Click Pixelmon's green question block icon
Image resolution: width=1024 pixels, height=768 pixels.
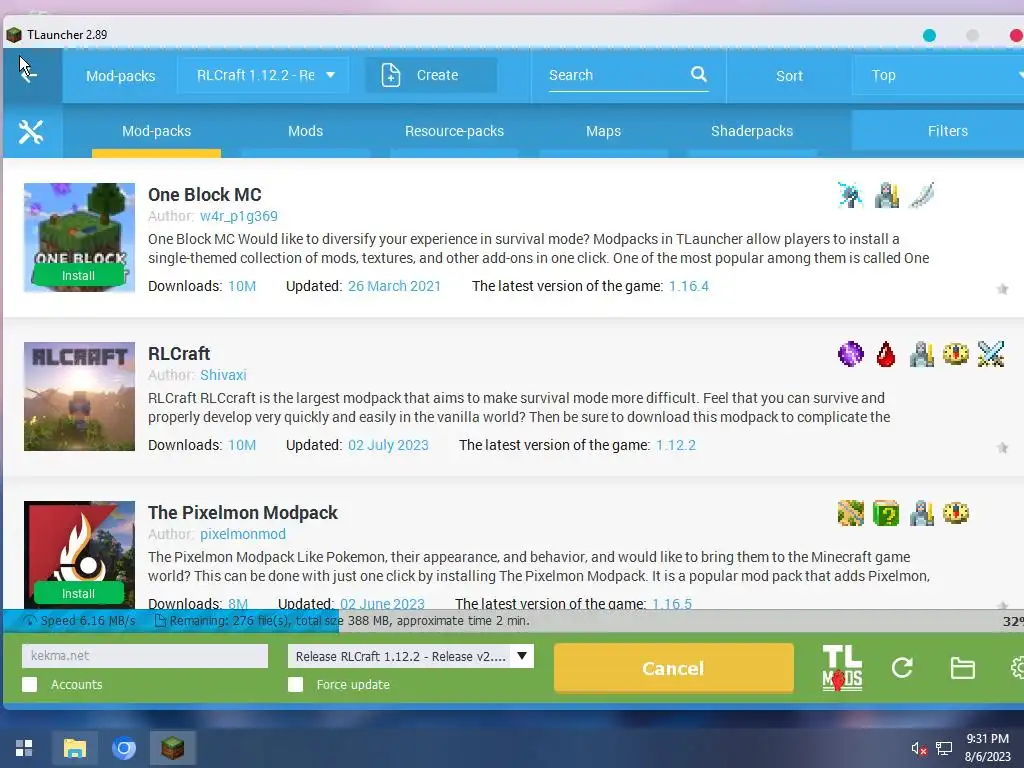point(886,513)
